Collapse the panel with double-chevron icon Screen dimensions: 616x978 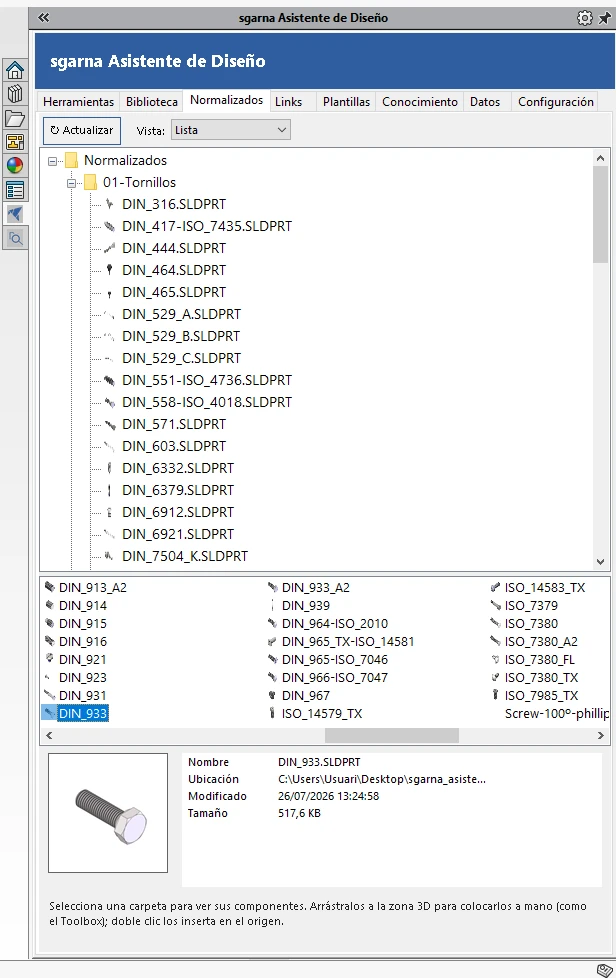(x=43, y=17)
